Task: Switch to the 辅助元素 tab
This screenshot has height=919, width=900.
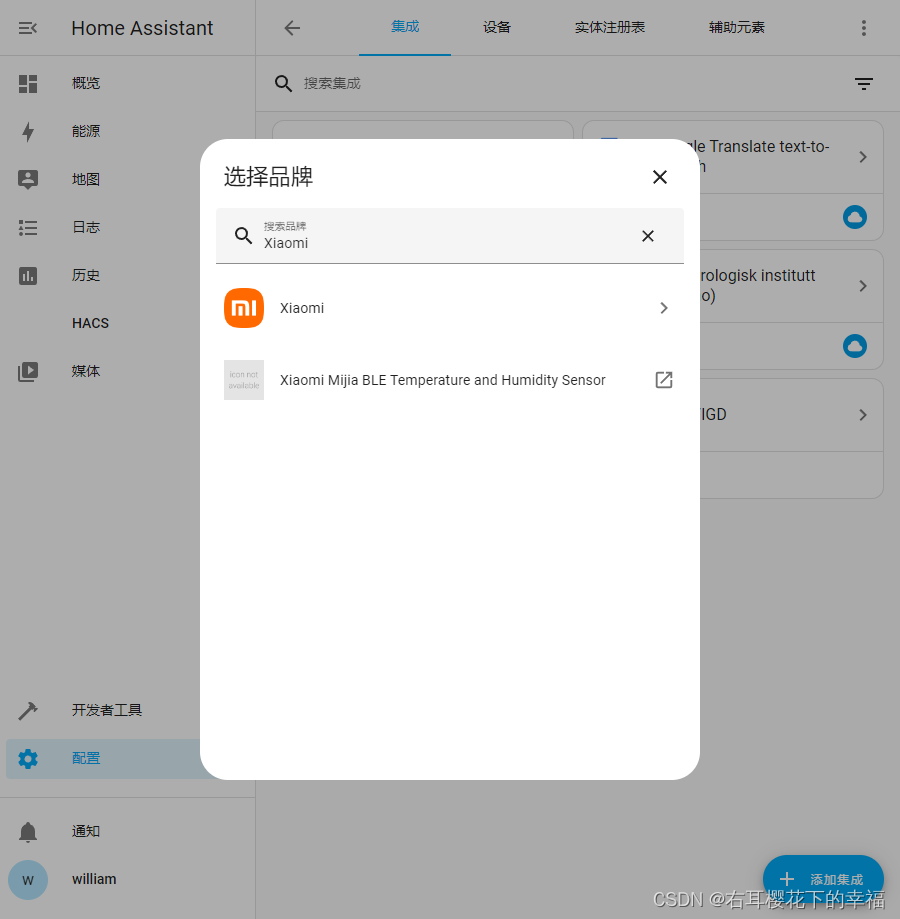Action: pos(737,28)
